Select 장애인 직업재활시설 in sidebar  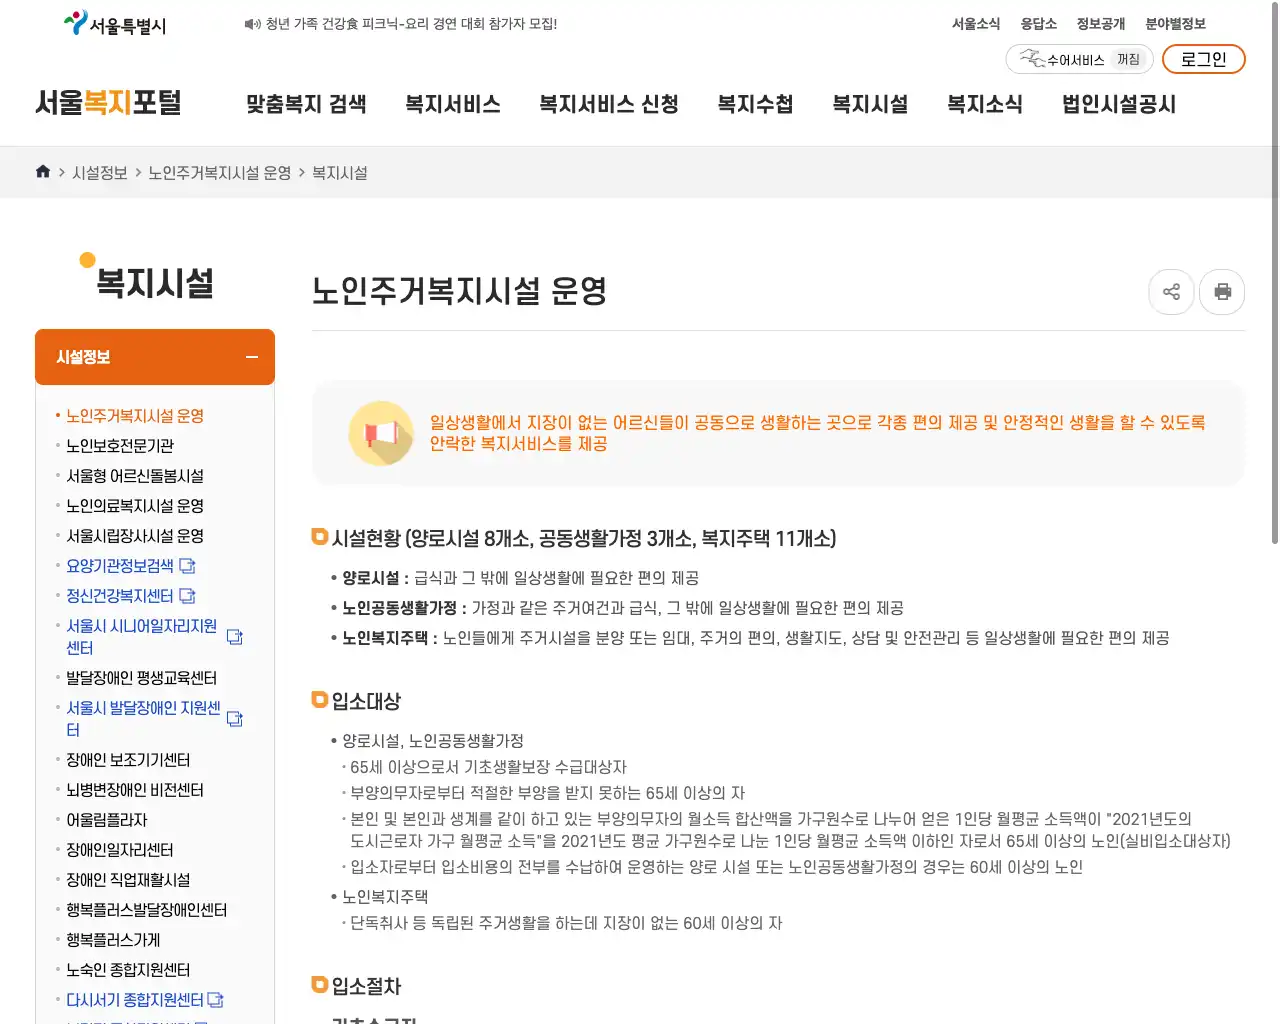[128, 880]
